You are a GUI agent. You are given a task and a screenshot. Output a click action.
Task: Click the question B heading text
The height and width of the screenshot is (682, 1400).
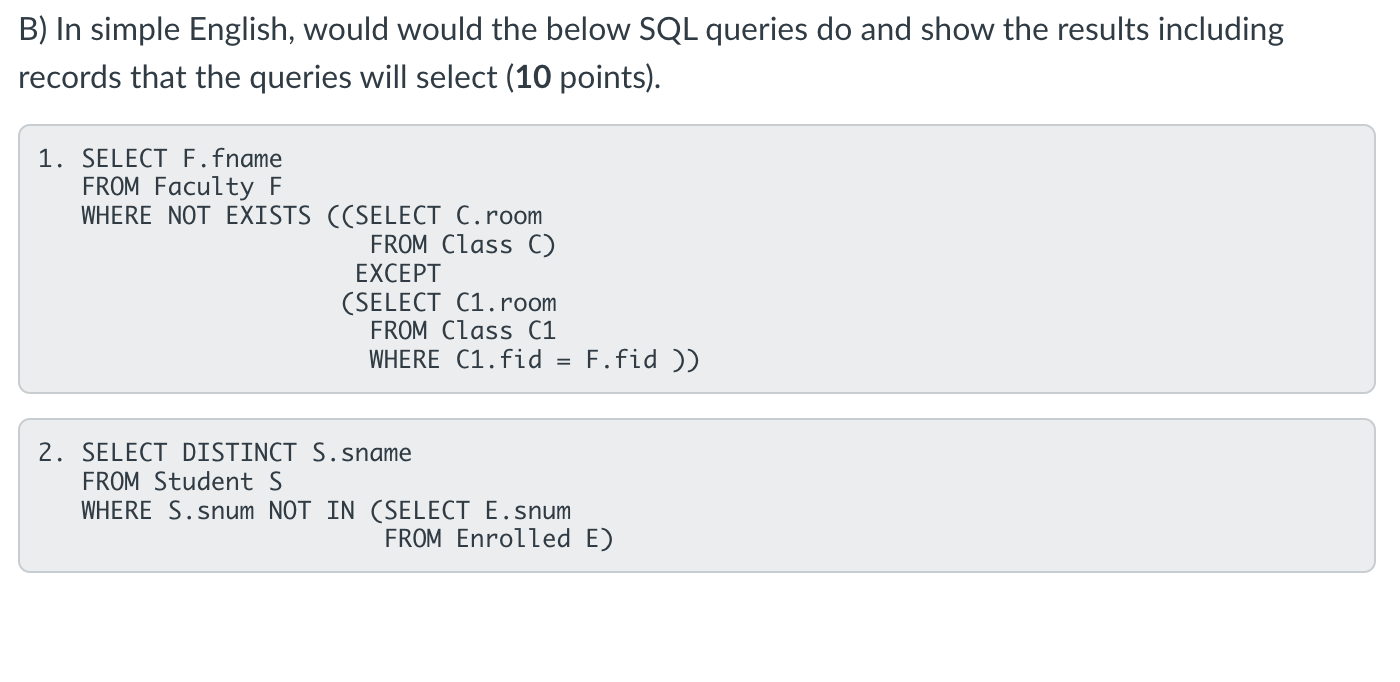click(650, 52)
